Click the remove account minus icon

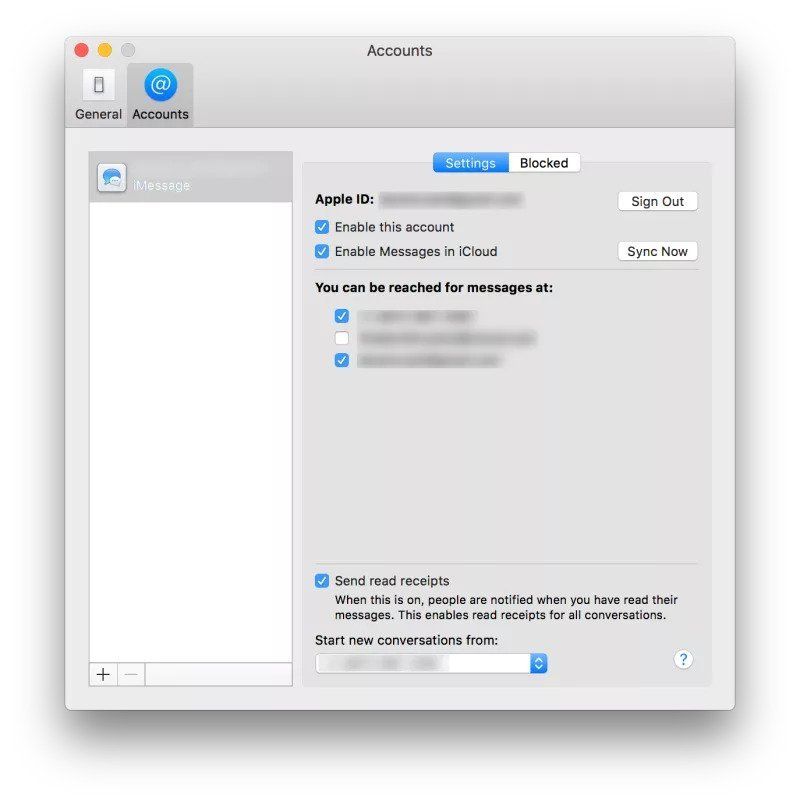[x=131, y=674]
